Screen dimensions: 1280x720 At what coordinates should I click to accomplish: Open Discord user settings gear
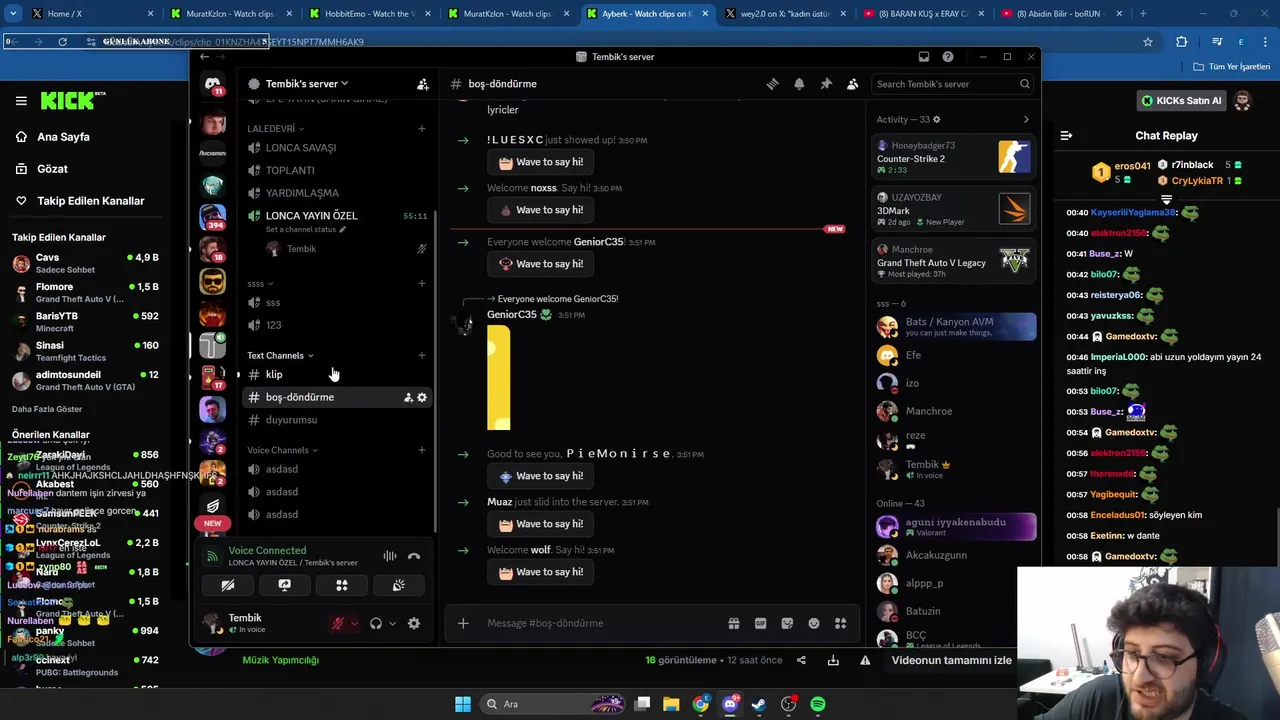(414, 624)
